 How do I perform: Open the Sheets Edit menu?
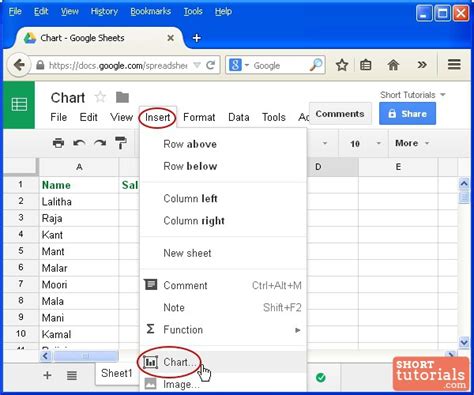[88, 117]
